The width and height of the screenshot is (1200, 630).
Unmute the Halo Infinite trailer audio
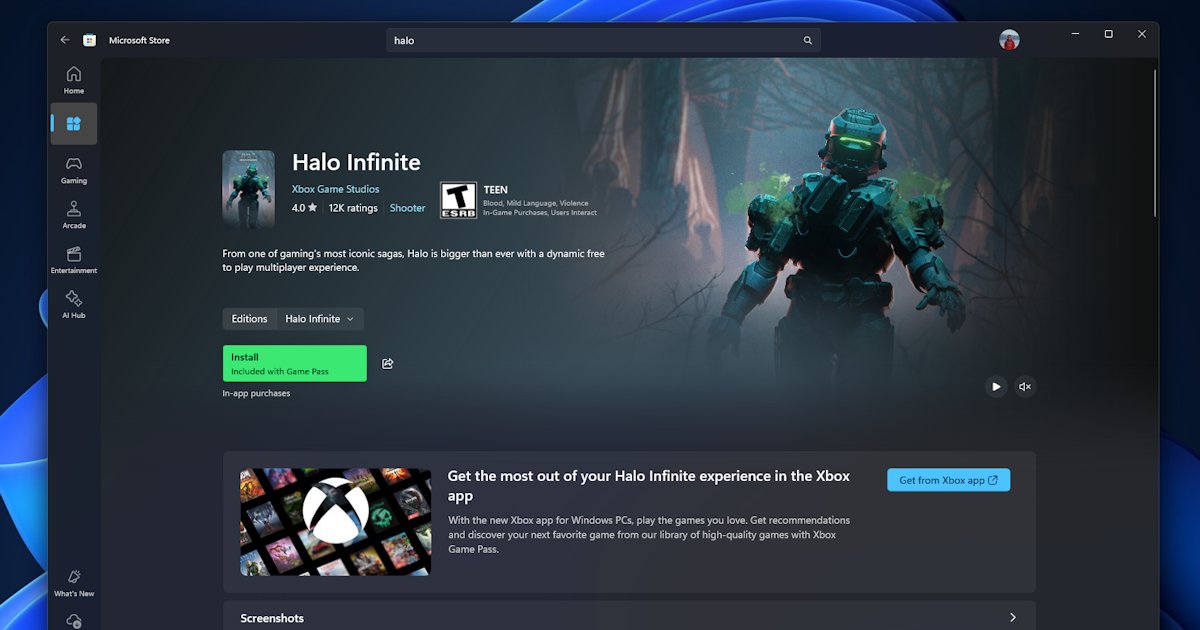(x=1025, y=386)
